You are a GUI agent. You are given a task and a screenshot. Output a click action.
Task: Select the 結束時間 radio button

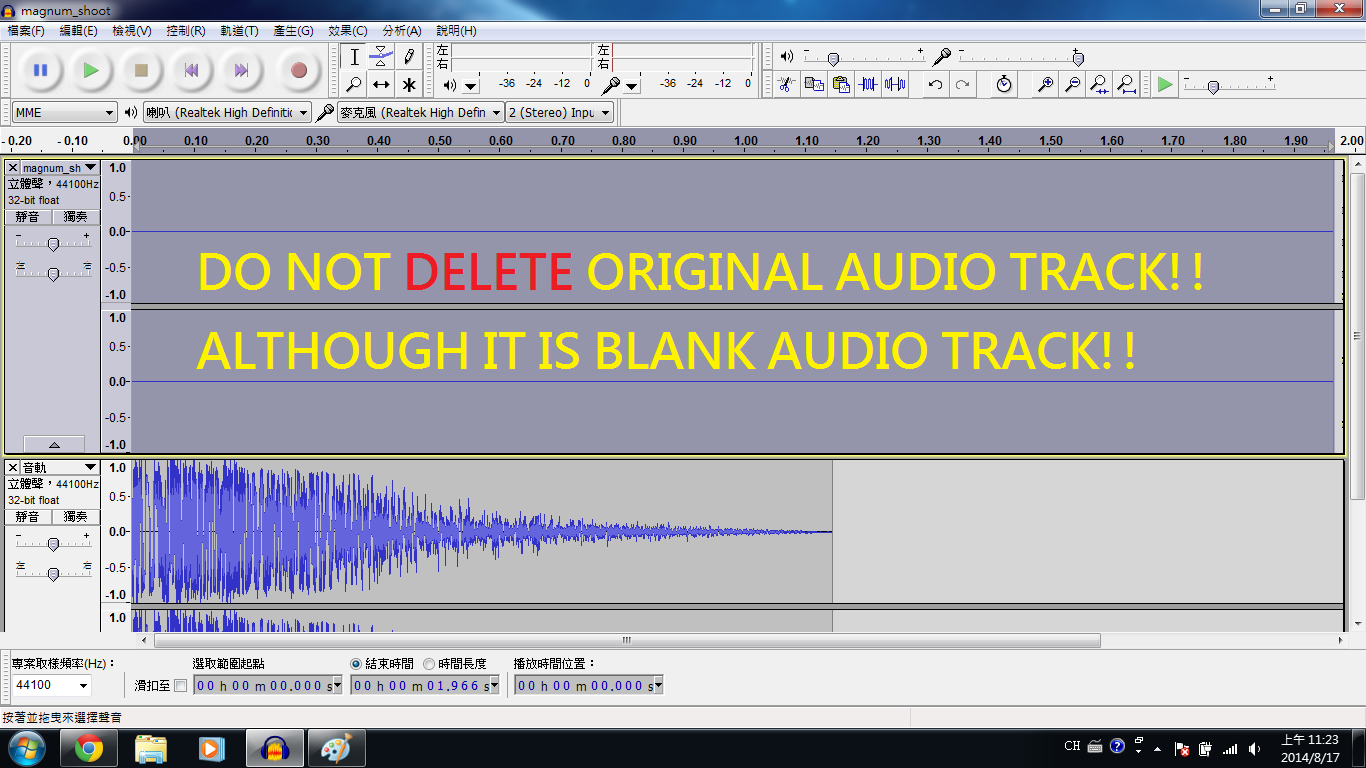coord(357,664)
